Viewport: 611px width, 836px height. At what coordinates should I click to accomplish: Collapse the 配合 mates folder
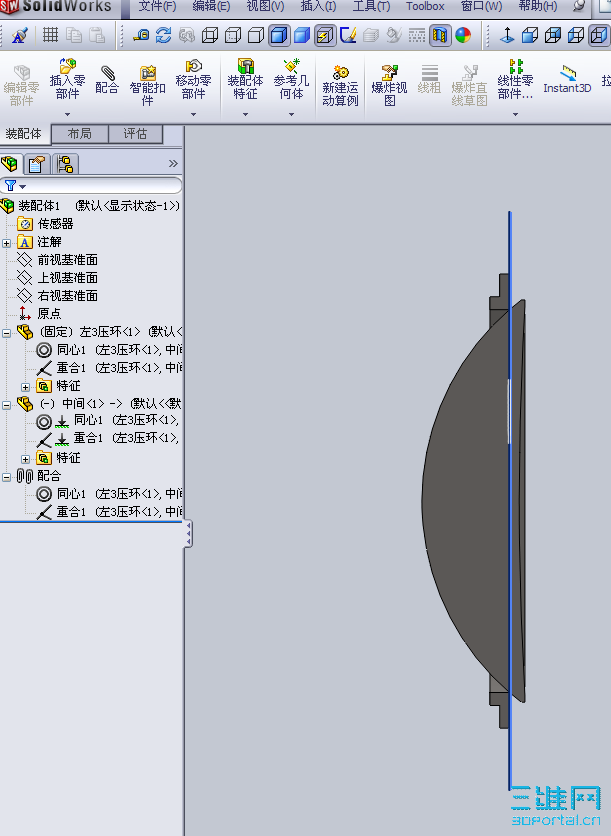point(6,477)
